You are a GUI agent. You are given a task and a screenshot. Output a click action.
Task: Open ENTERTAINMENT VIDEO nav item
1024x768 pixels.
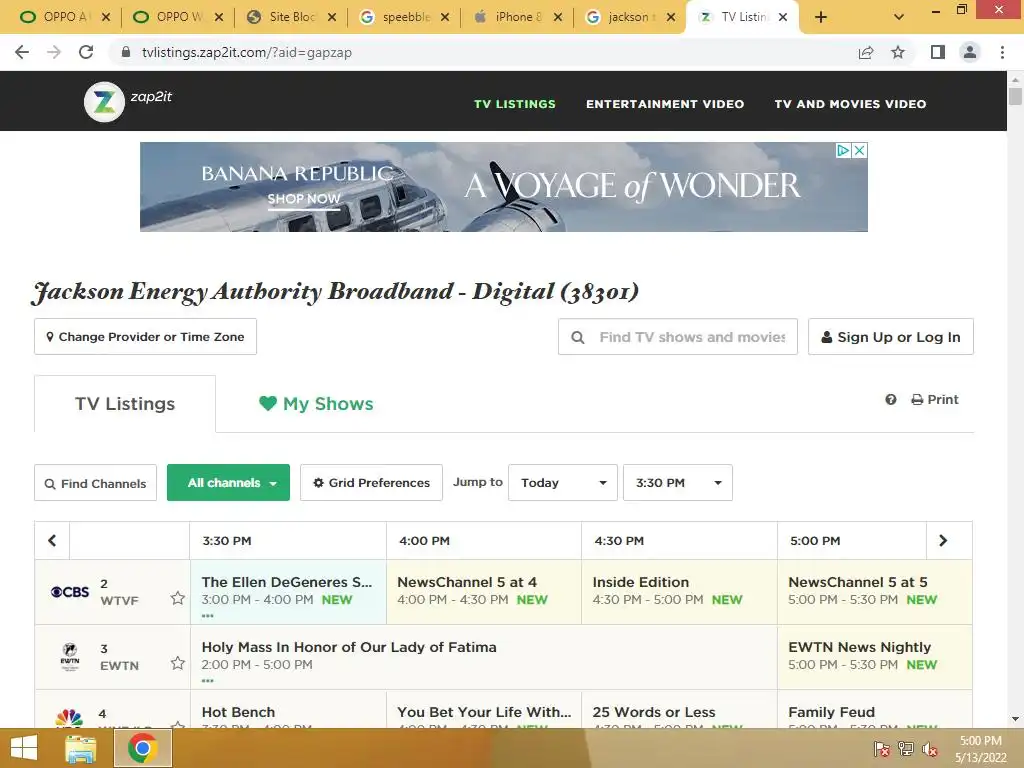point(665,104)
